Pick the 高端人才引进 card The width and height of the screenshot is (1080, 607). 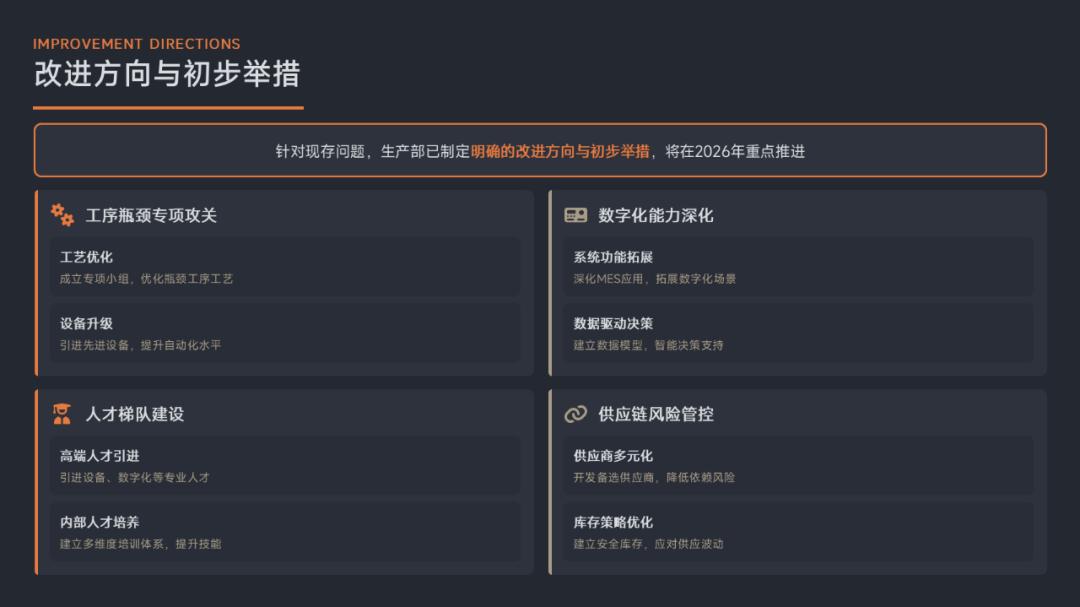(285, 466)
